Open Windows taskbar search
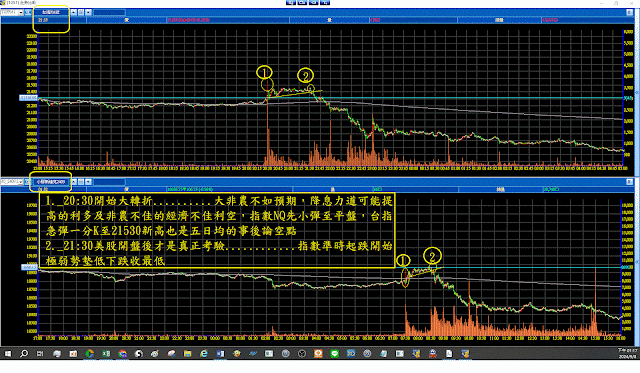The image size is (640, 373). (x=24, y=353)
